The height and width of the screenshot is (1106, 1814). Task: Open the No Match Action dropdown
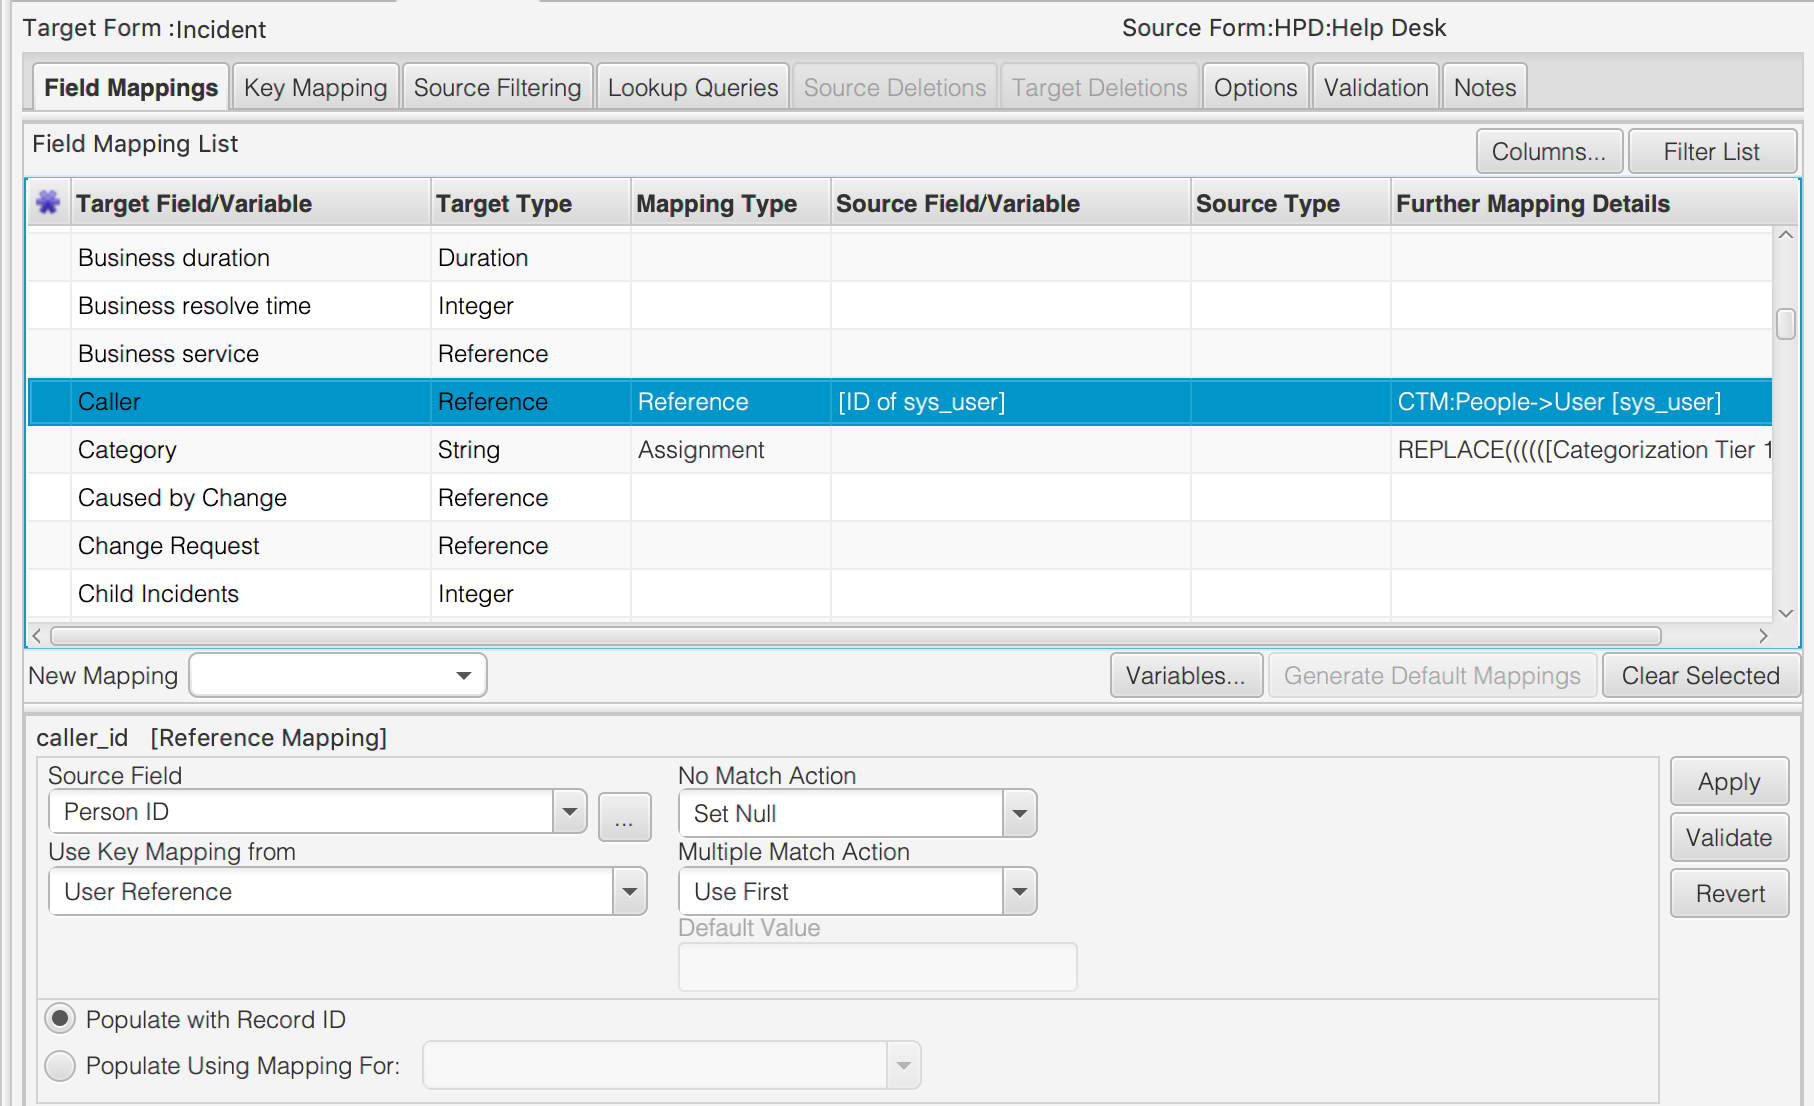1018,813
